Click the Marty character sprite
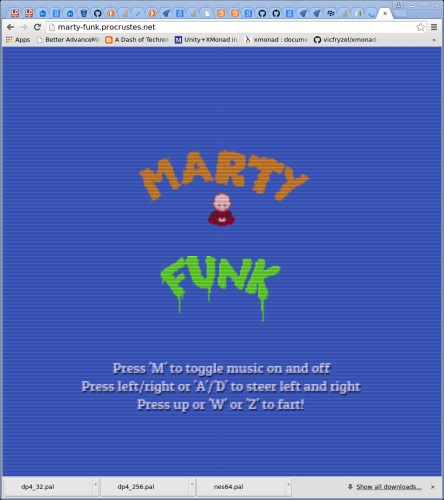This screenshot has width=444, height=500. coord(222,209)
